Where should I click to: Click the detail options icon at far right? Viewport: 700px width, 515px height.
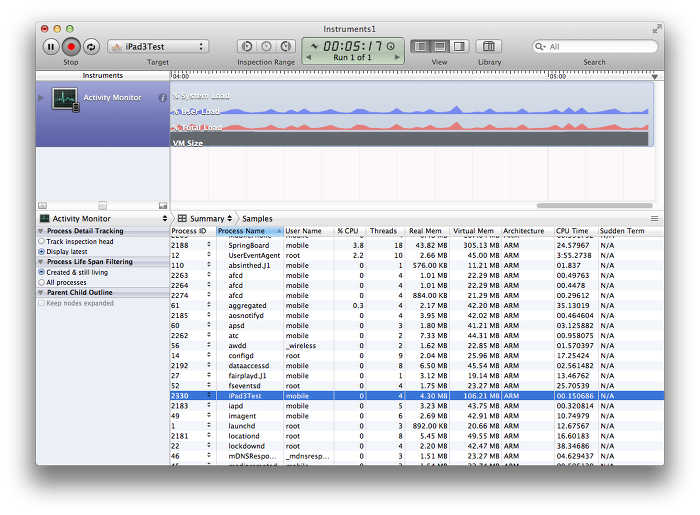pyautogui.click(x=654, y=219)
